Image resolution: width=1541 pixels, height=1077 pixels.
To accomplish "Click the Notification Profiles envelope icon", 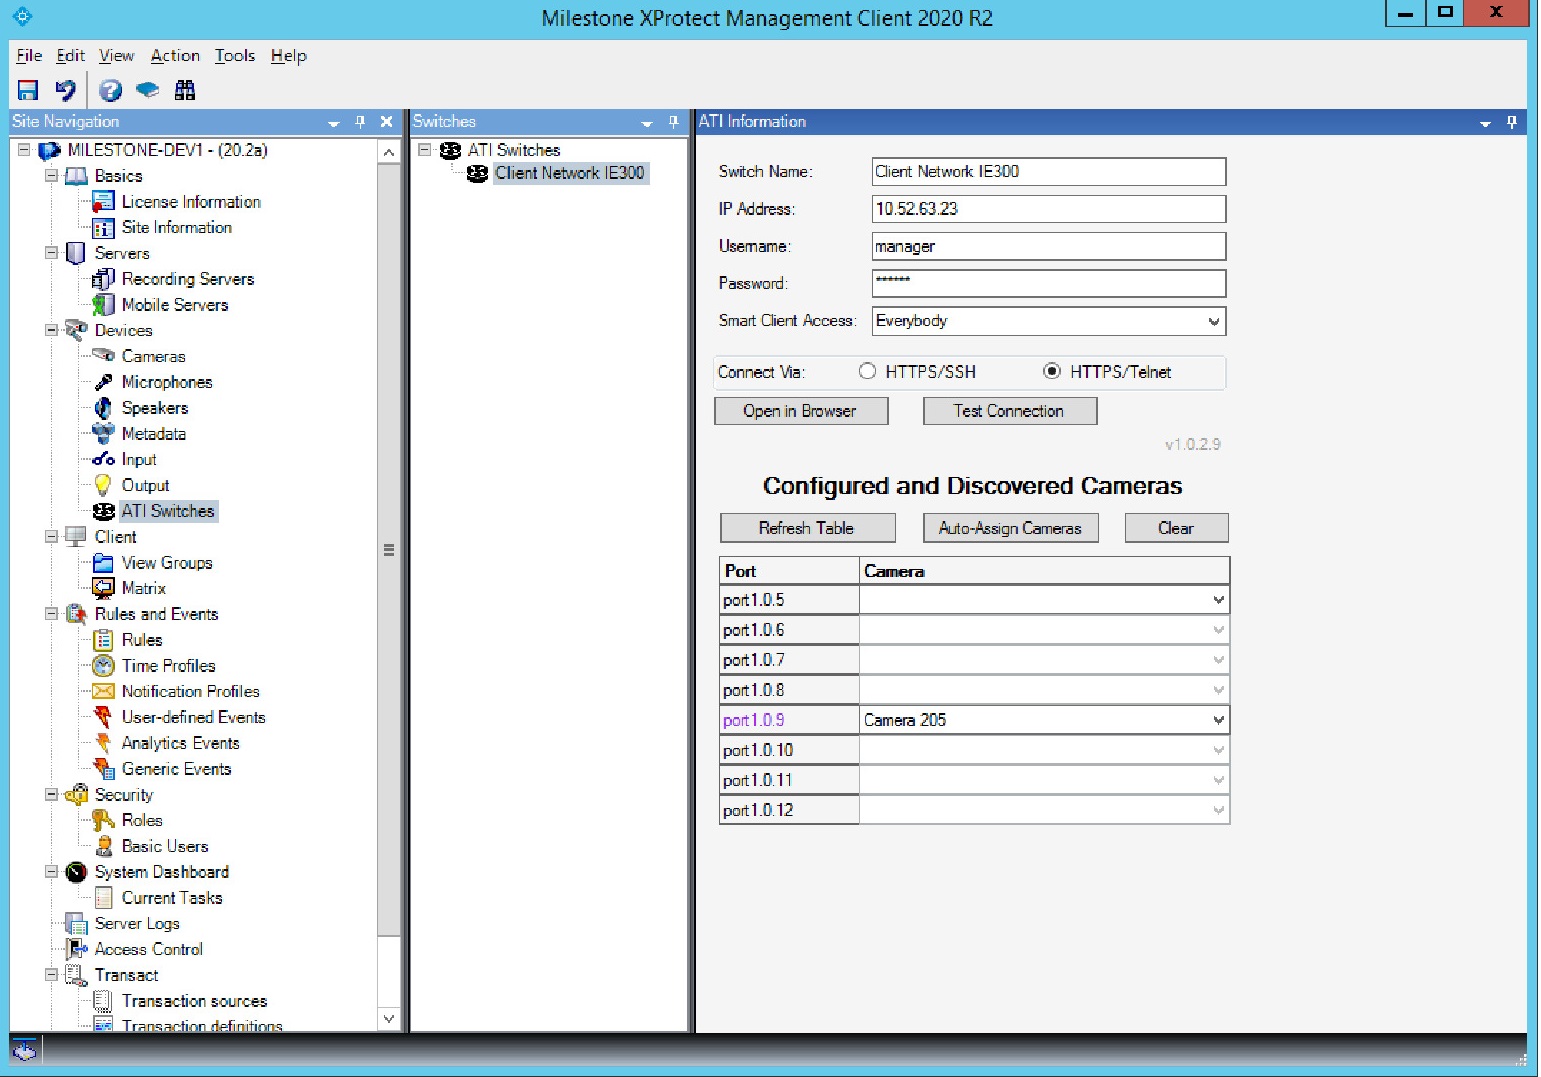I will (103, 692).
